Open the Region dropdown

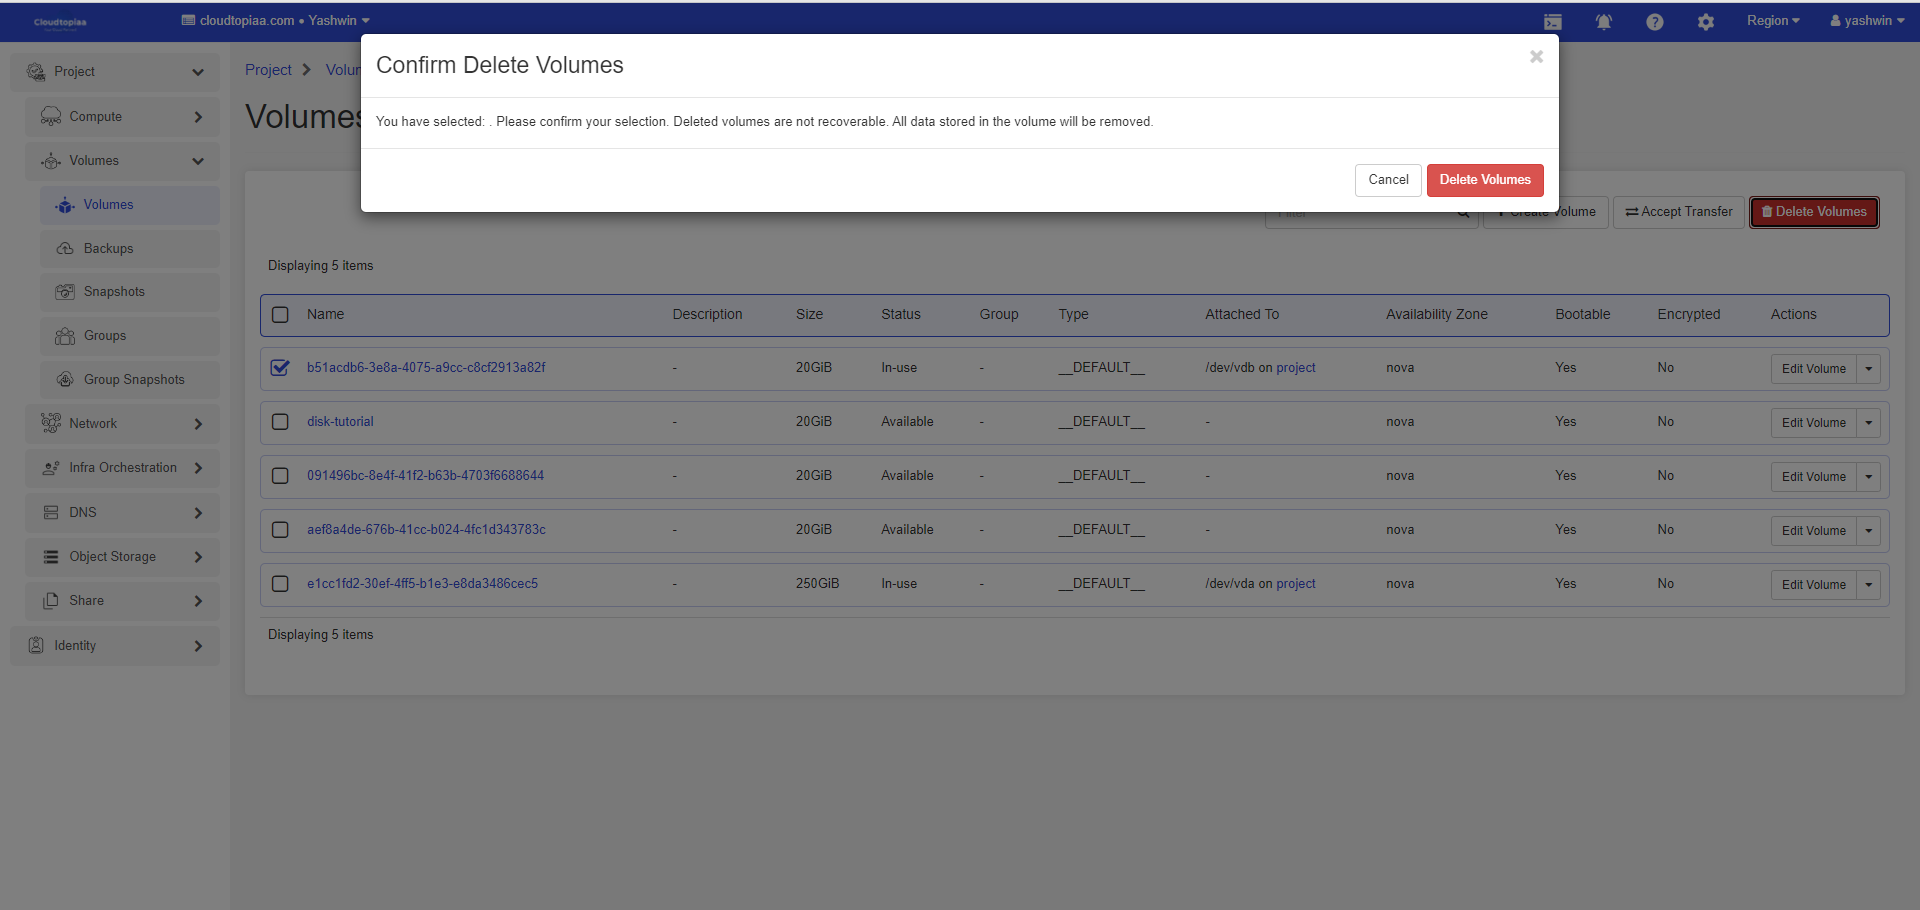click(1772, 21)
